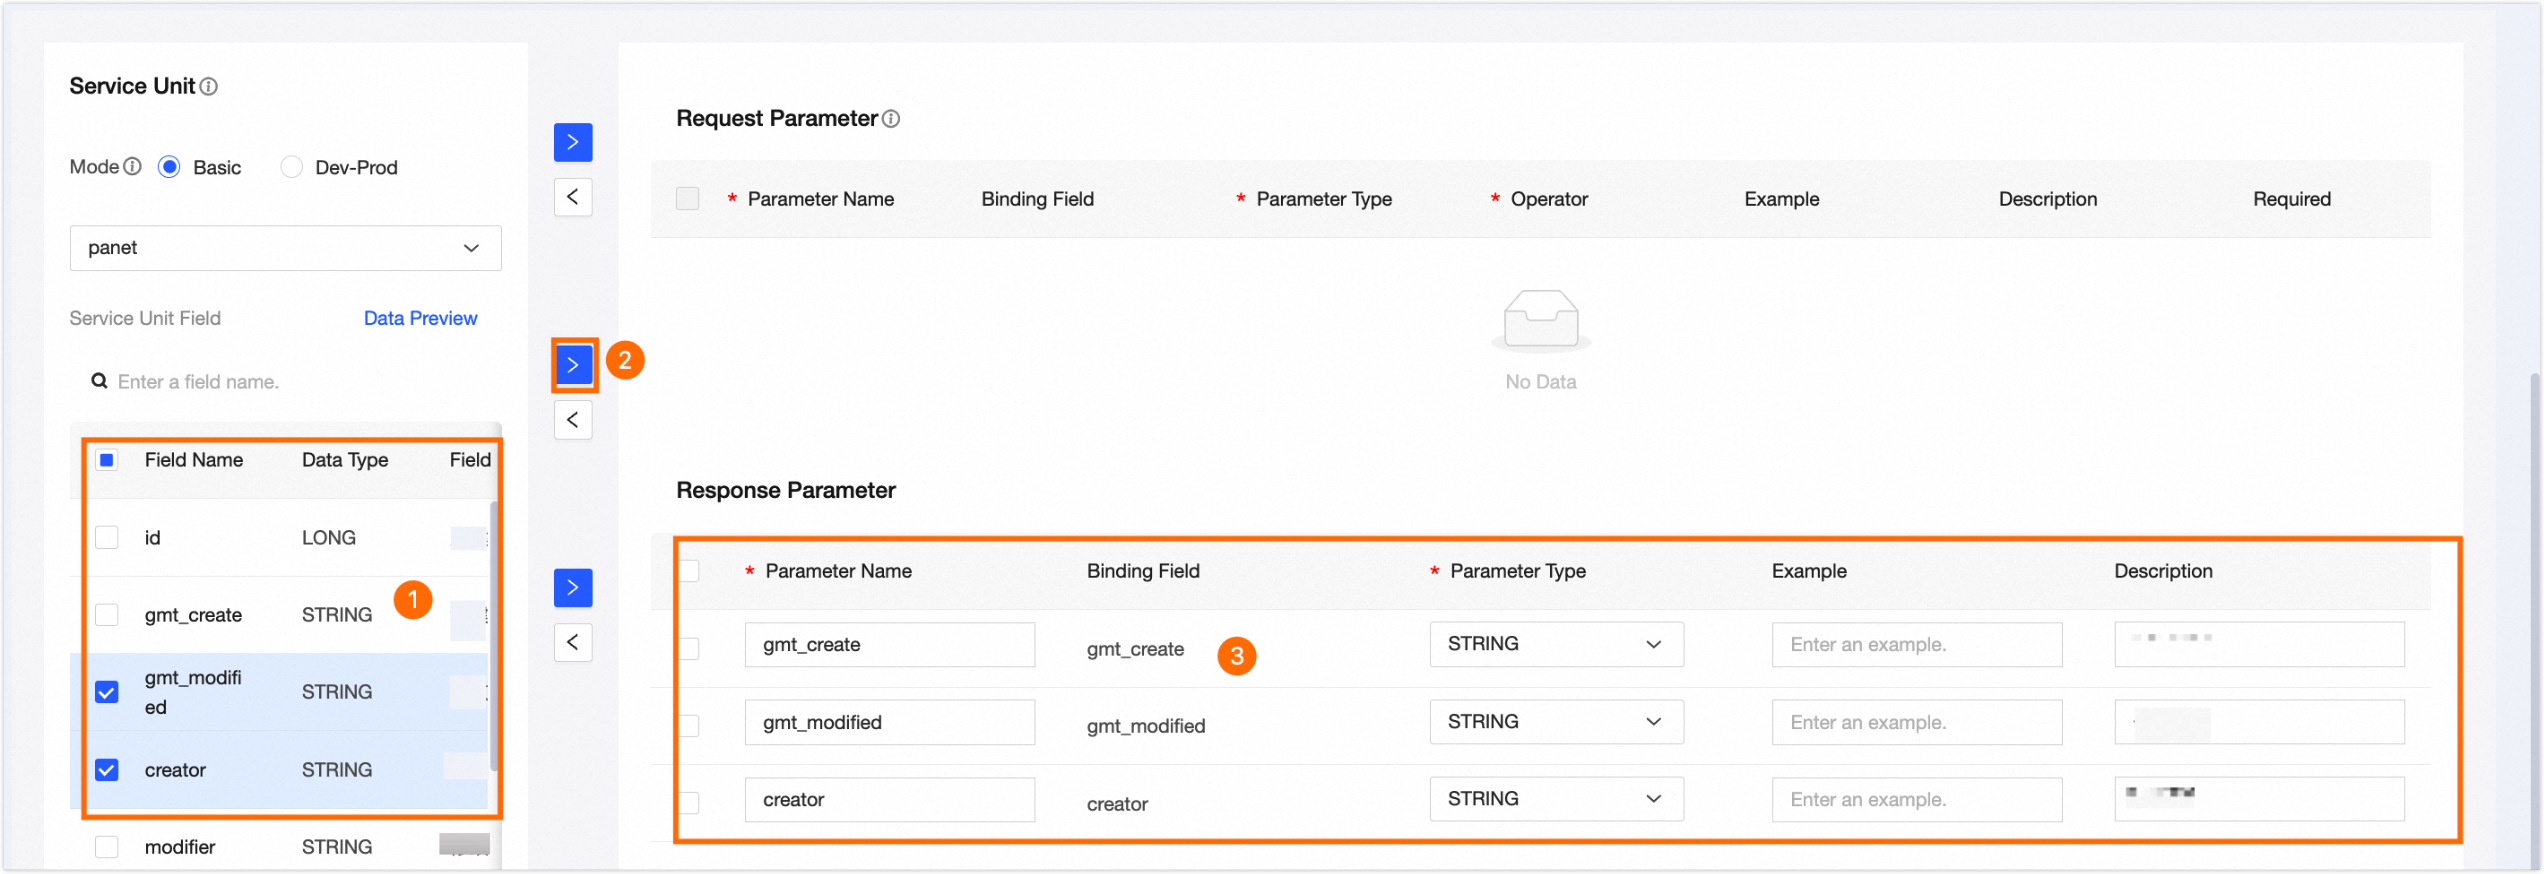This screenshot has height=874, width=2544.
Task: Toggle the select-all checkbox in Field Name header
Action: click(x=106, y=460)
